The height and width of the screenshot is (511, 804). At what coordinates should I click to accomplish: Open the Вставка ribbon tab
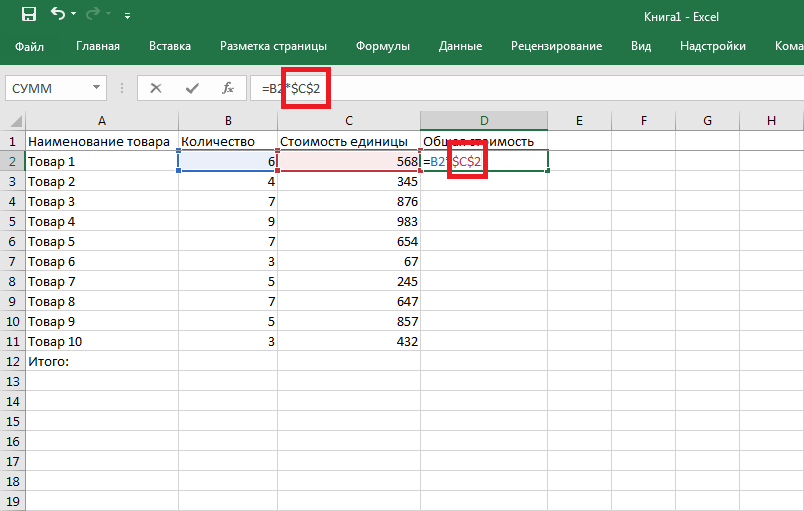(x=170, y=46)
